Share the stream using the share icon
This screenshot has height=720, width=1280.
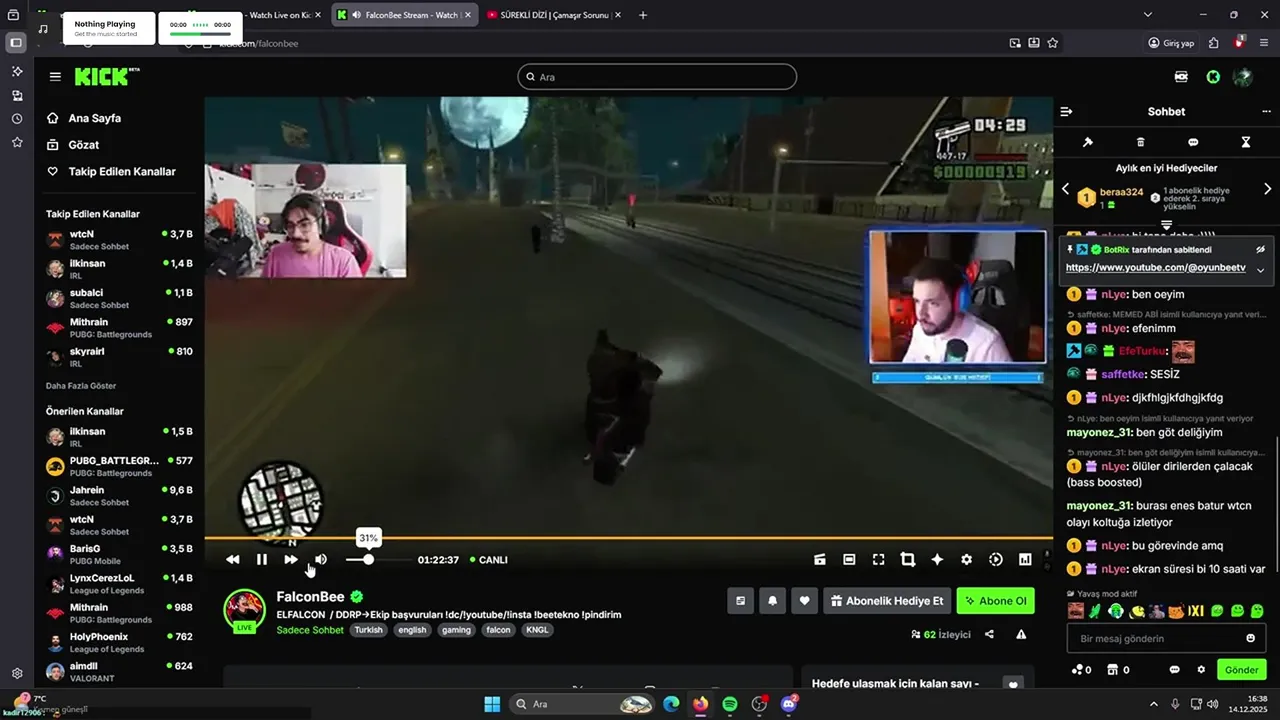(x=989, y=635)
